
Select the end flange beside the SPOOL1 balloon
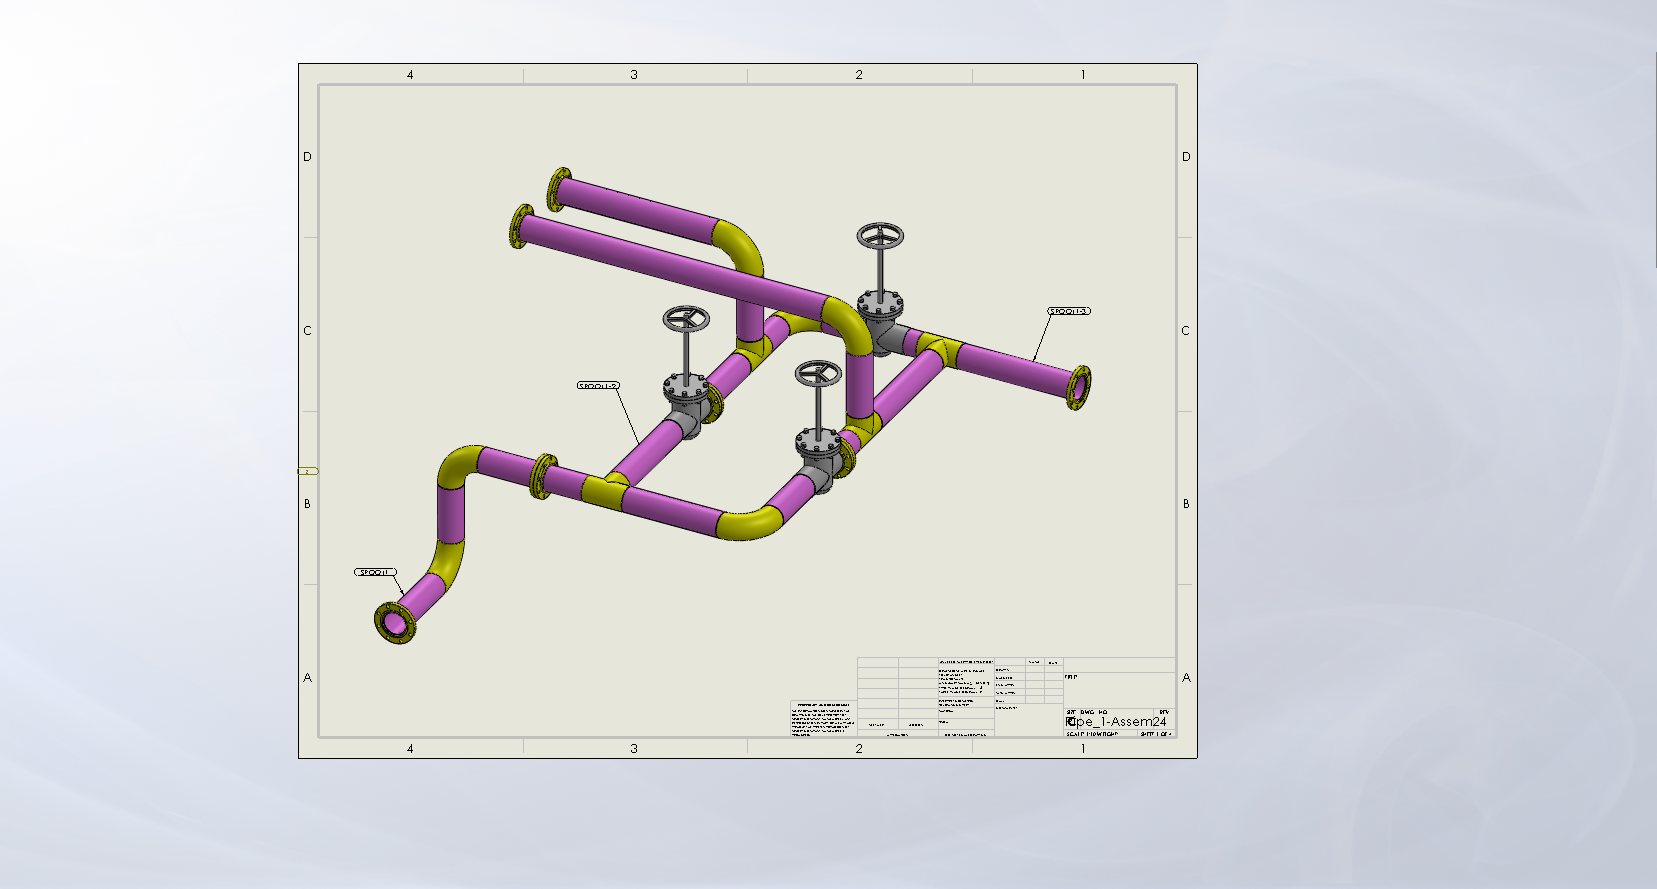pyautogui.click(x=395, y=623)
